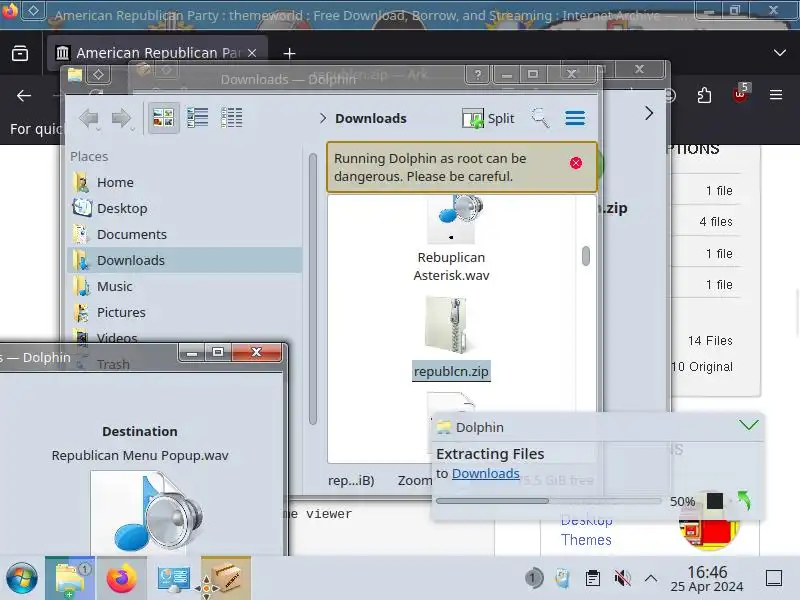The width and height of the screenshot is (800, 600).
Task: Open Music in Places panel
Action: tap(185, 286)
